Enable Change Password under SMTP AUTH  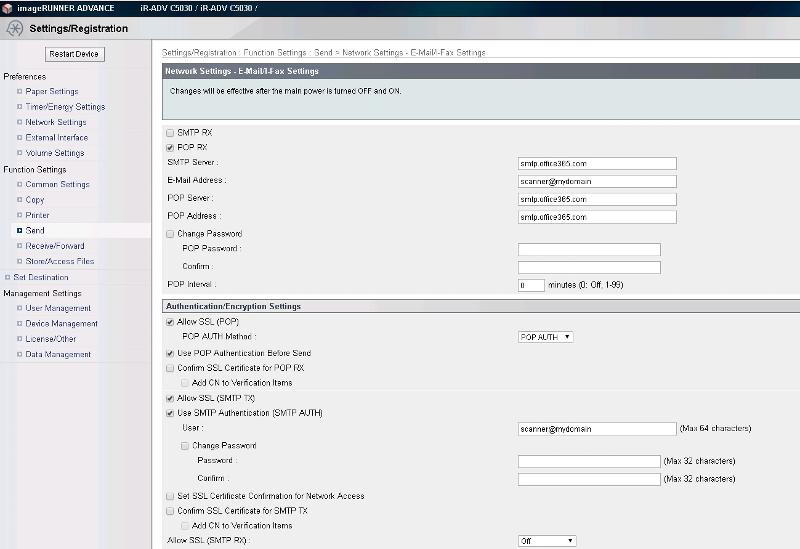[185, 445]
